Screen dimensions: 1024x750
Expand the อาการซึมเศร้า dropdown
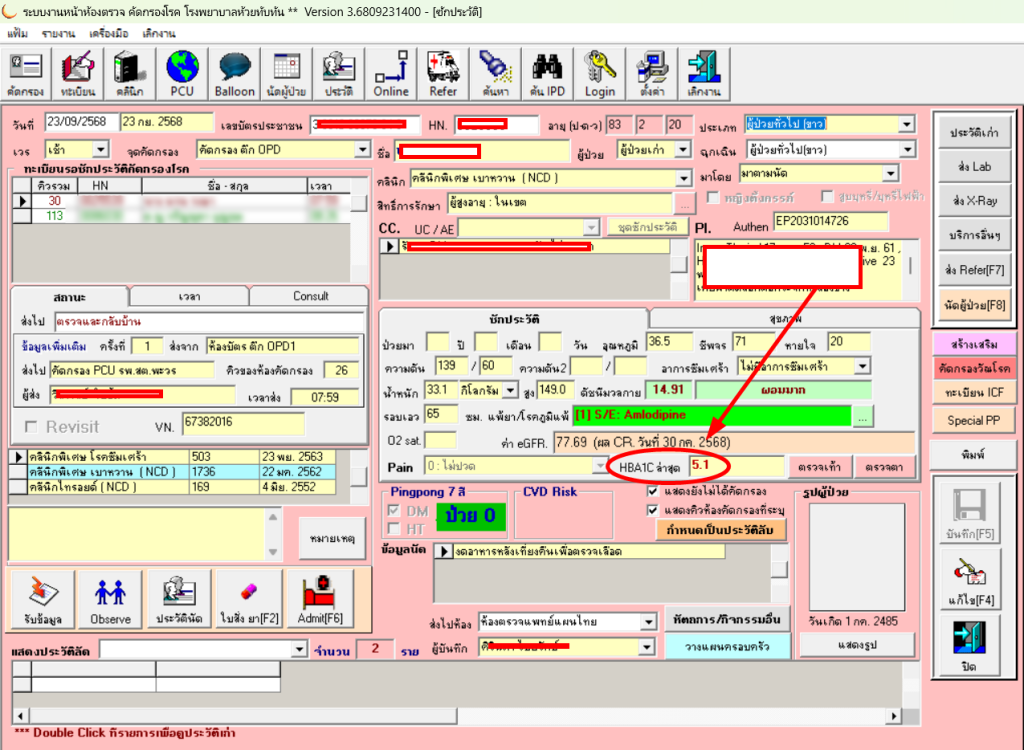pos(861,366)
